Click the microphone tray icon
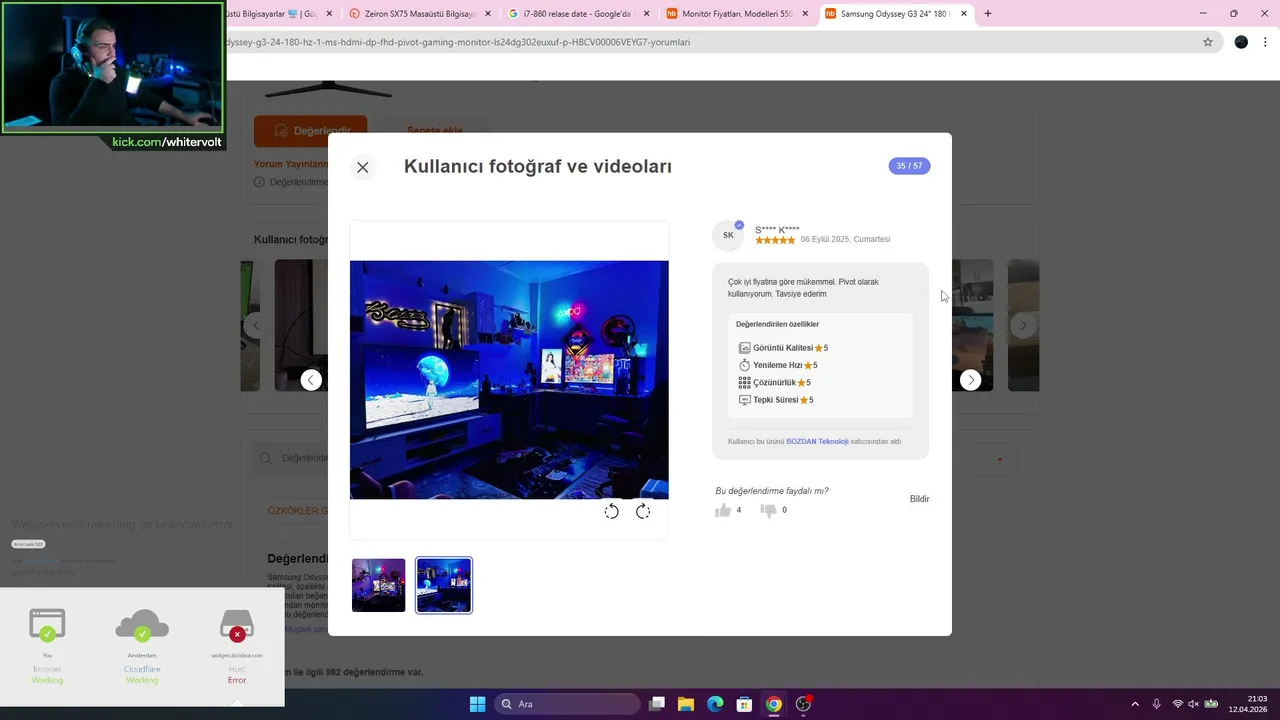This screenshot has width=1280, height=720. tap(1157, 704)
